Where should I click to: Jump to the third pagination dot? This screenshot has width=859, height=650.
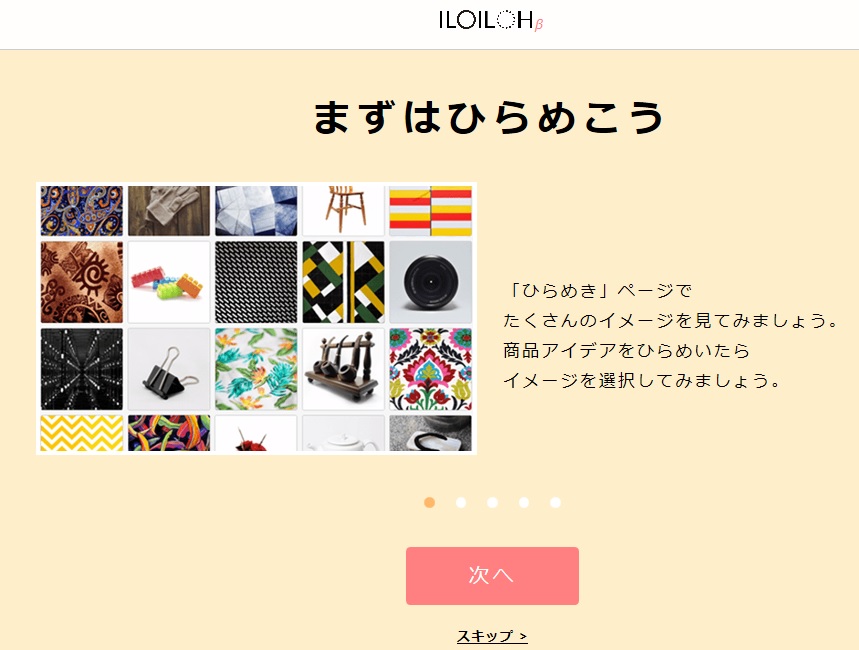493,503
